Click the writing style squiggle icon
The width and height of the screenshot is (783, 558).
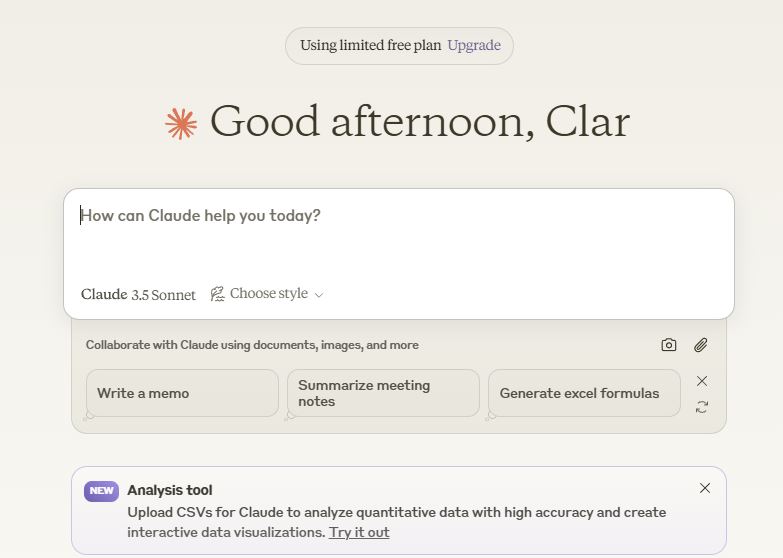pos(217,294)
